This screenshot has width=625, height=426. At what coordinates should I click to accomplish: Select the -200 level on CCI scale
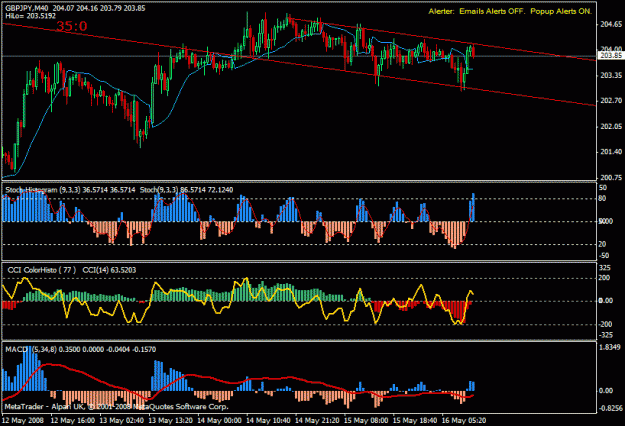(605, 324)
